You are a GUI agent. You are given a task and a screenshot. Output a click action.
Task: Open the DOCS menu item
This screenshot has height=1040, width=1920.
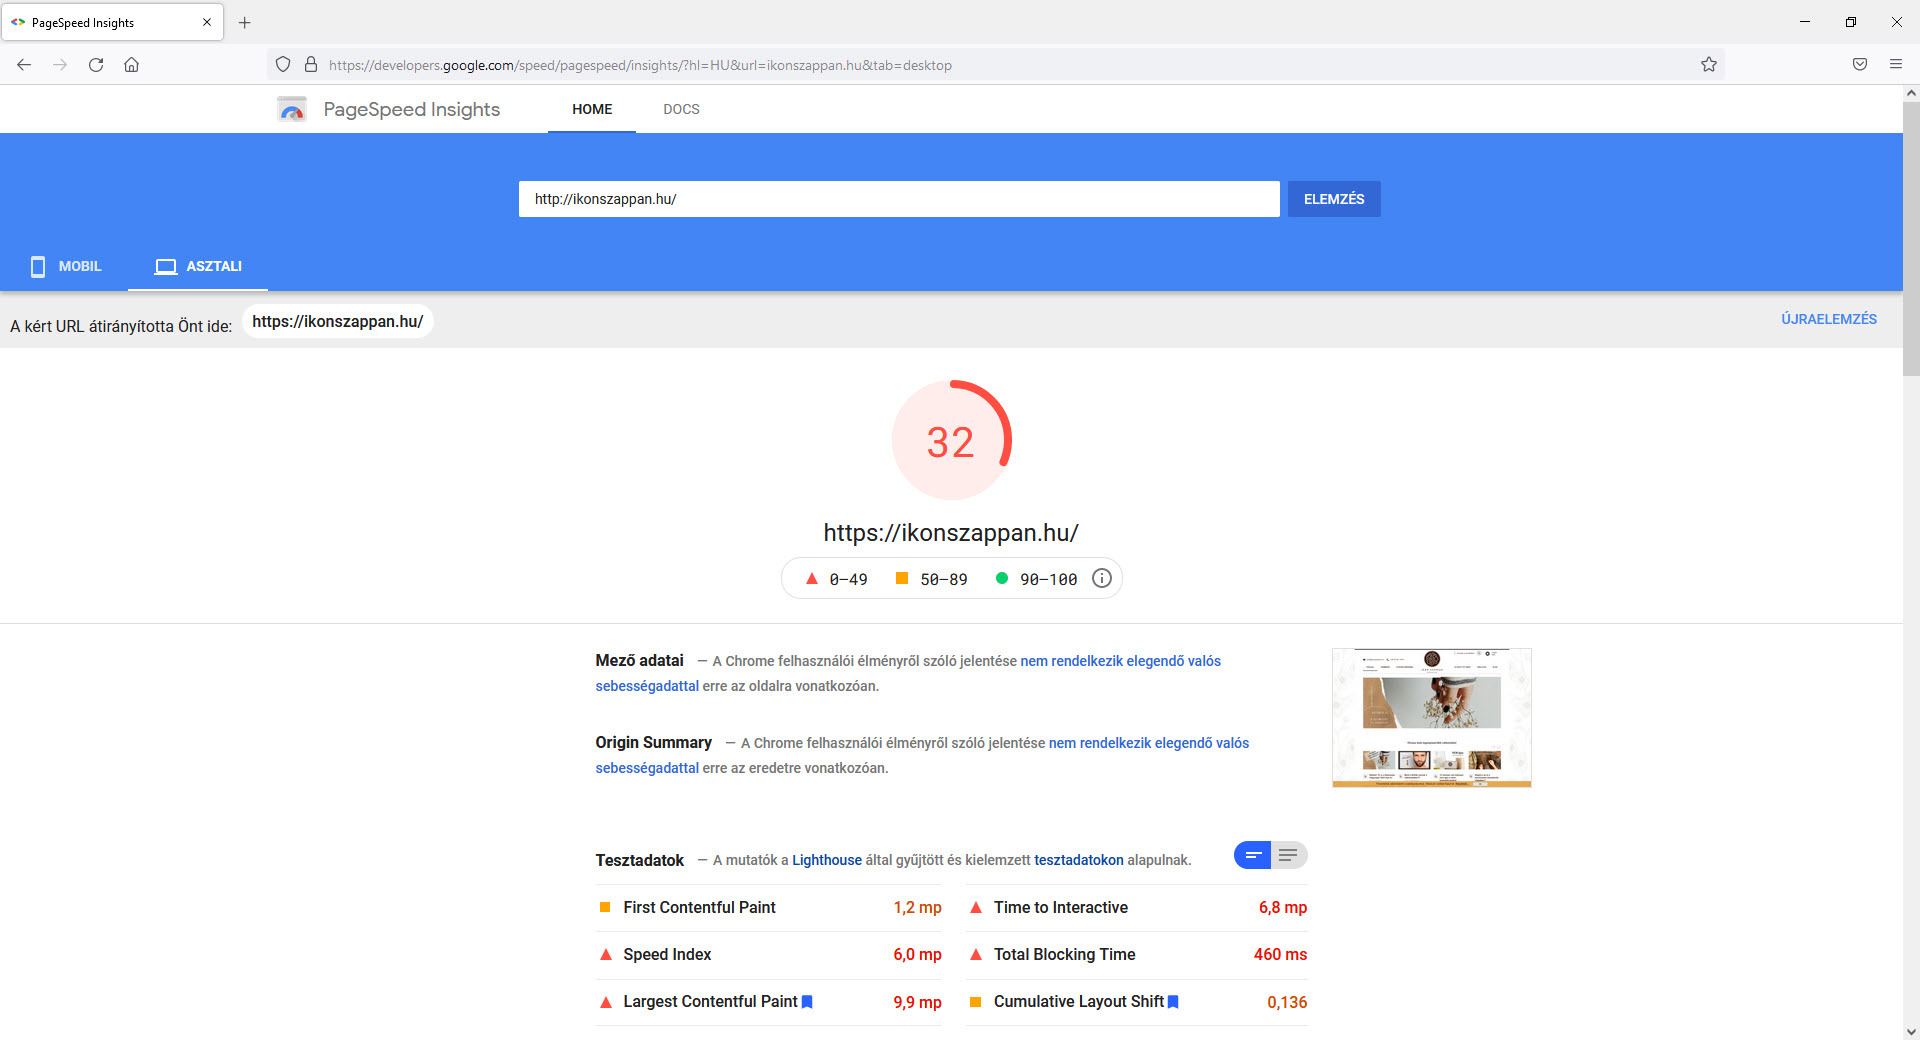pyautogui.click(x=681, y=109)
